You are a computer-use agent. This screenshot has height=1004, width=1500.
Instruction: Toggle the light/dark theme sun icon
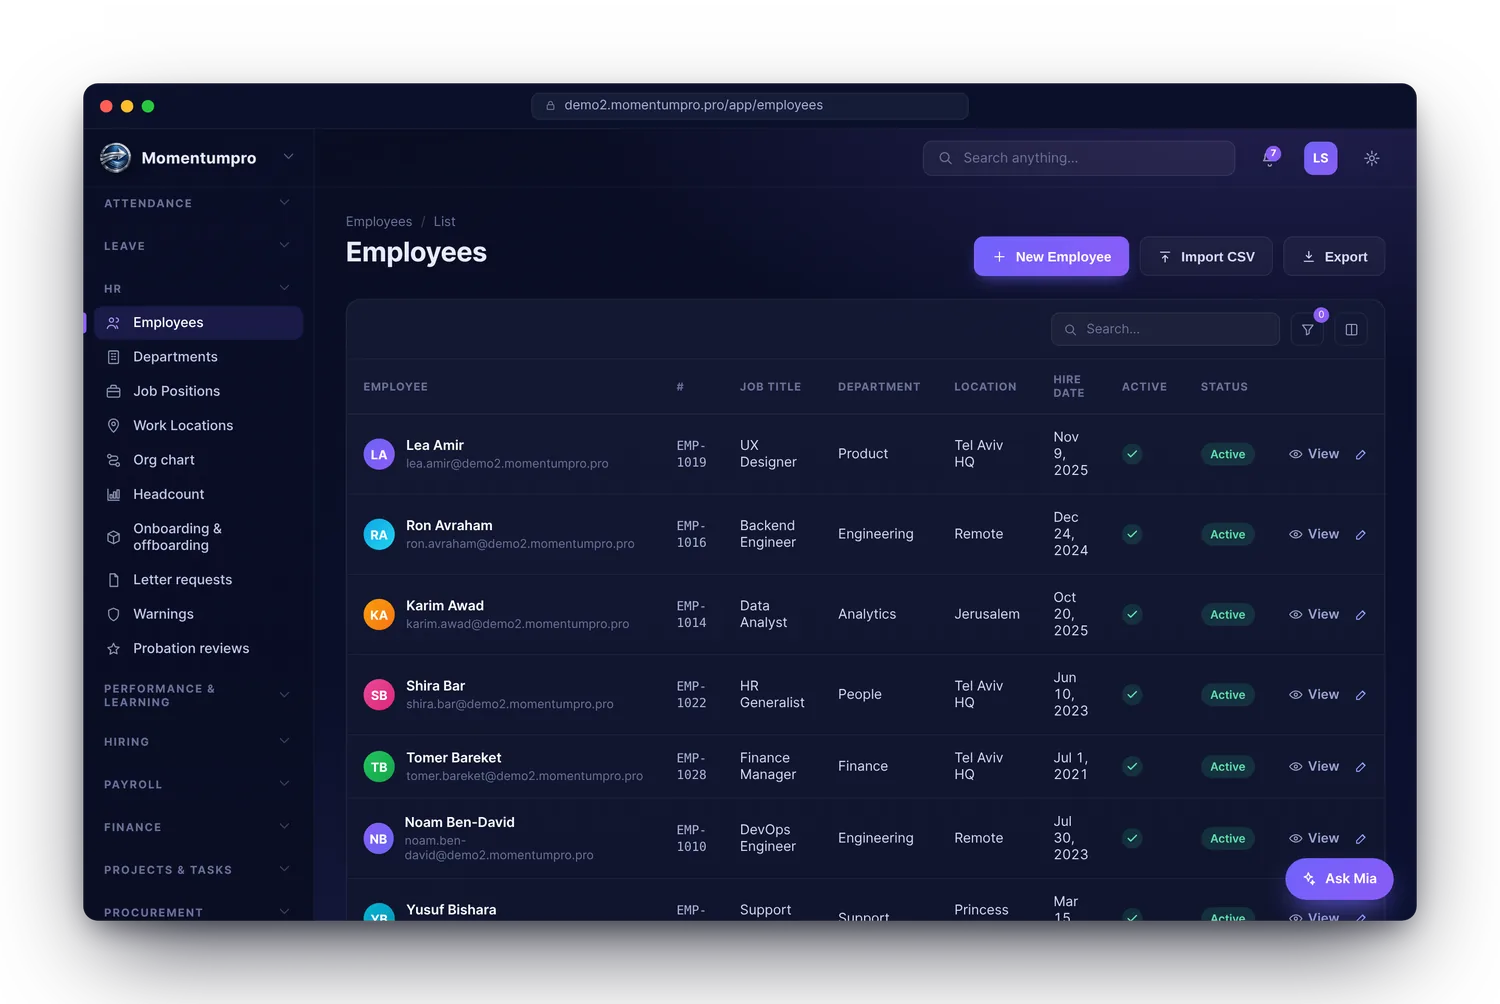[x=1372, y=158]
